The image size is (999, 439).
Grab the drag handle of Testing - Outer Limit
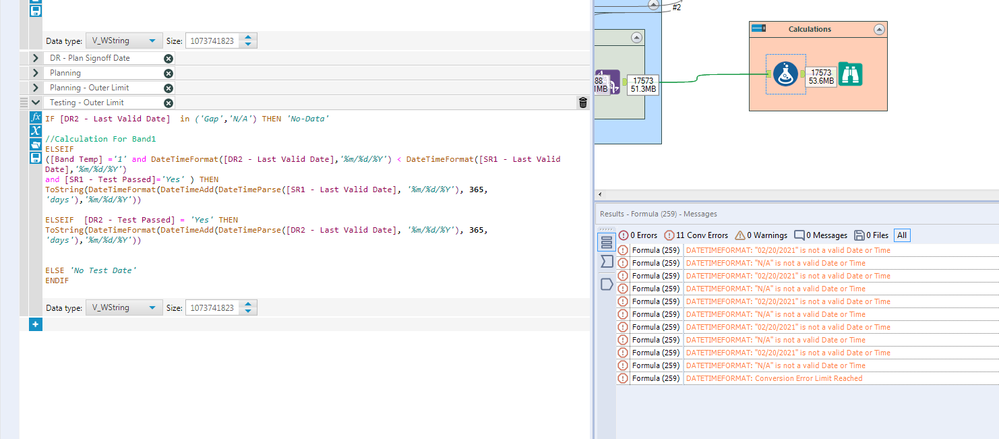tap(24, 103)
